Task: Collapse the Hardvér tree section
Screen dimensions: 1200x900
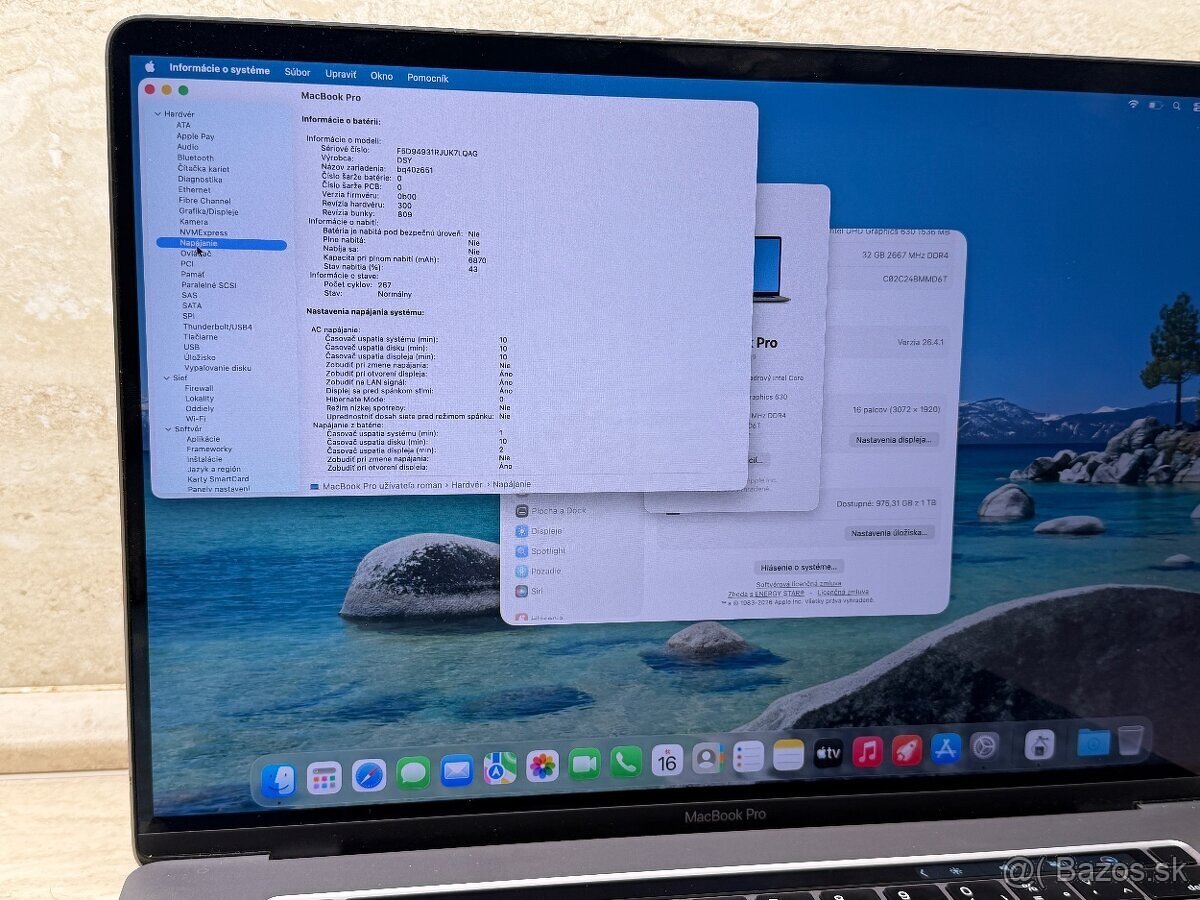Action: [157, 114]
